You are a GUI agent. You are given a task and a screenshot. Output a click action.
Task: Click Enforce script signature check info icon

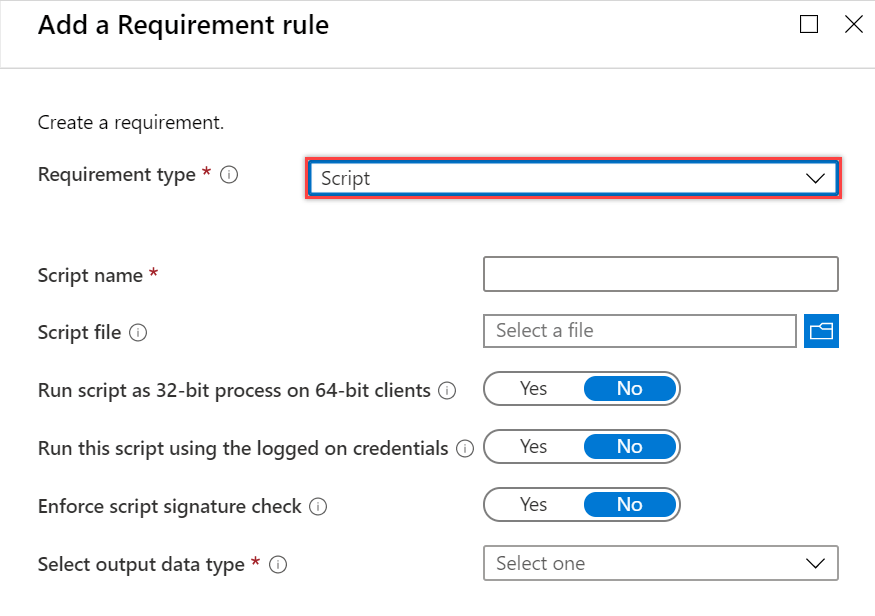[x=318, y=507]
